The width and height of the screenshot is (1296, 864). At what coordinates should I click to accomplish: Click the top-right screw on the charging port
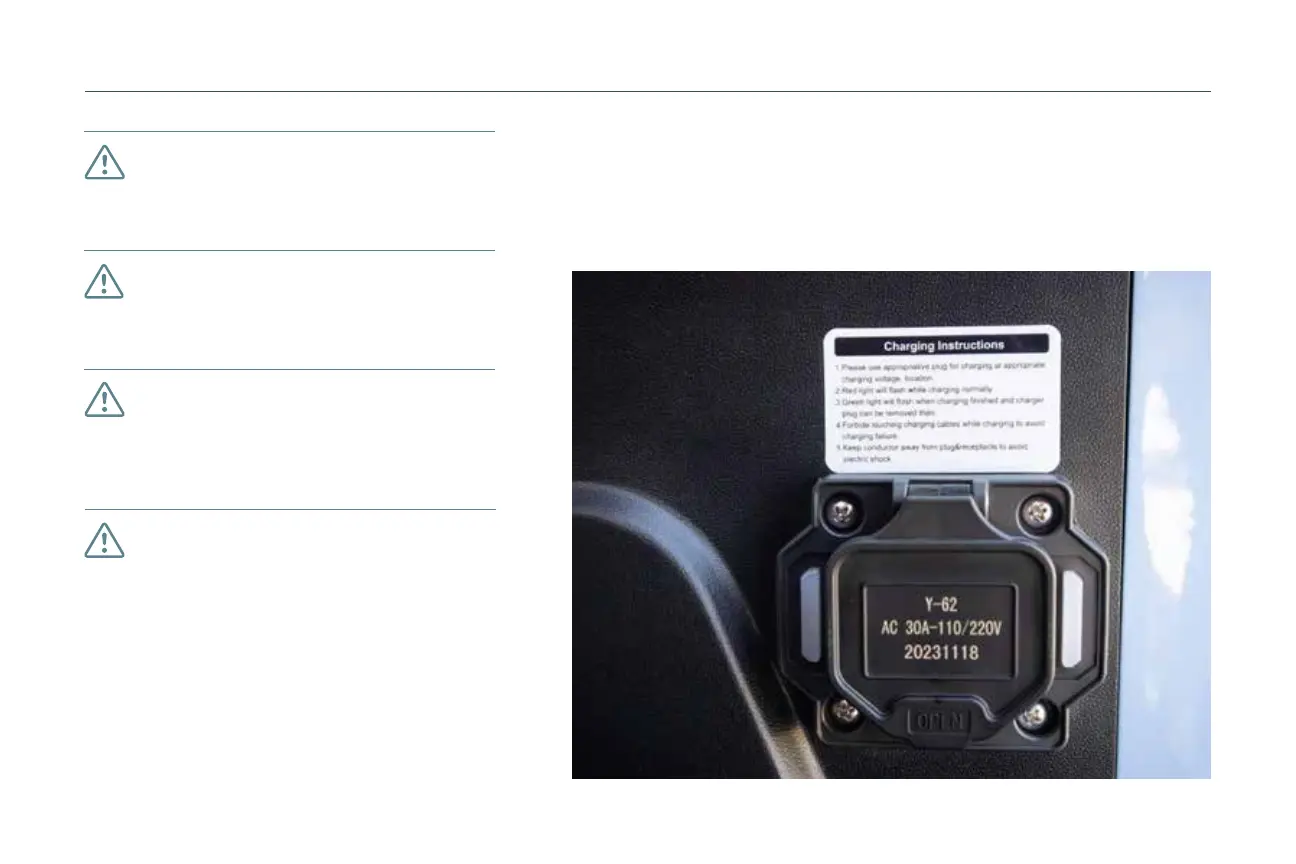pos(1034,515)
